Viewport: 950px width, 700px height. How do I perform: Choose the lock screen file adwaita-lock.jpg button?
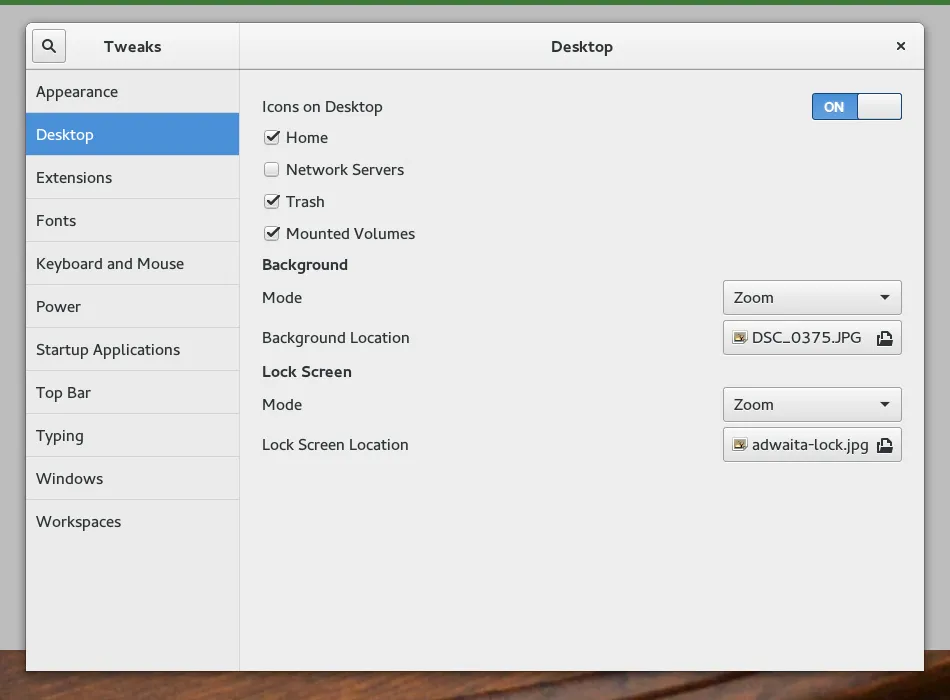[x=812, y=445]
